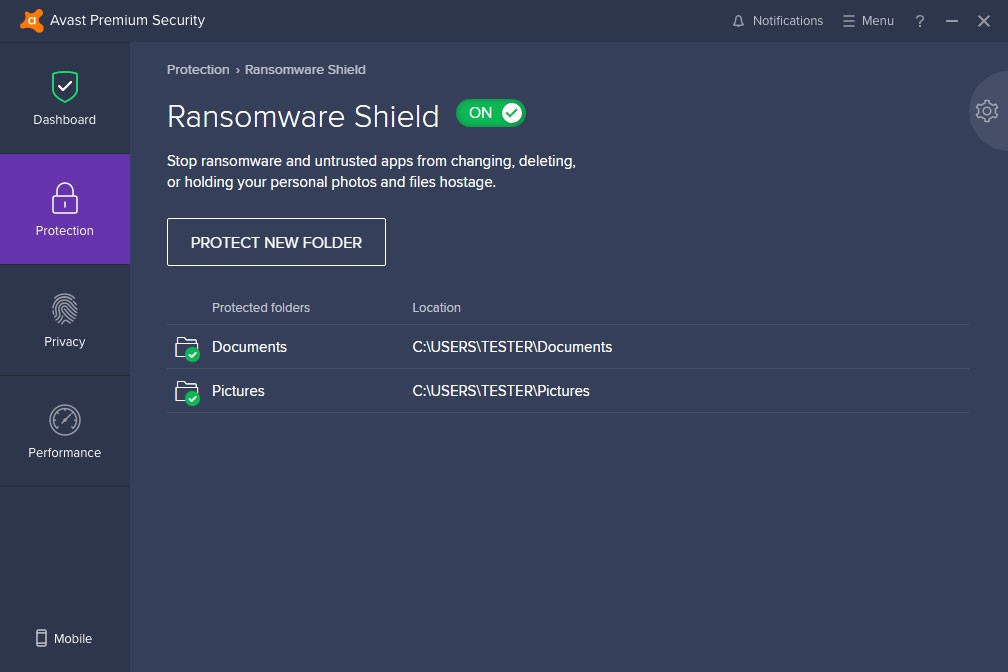Select Protection in the breadcrumb trail
Viewport: 1008px width, 672px height.
click(x=198, y=69)
